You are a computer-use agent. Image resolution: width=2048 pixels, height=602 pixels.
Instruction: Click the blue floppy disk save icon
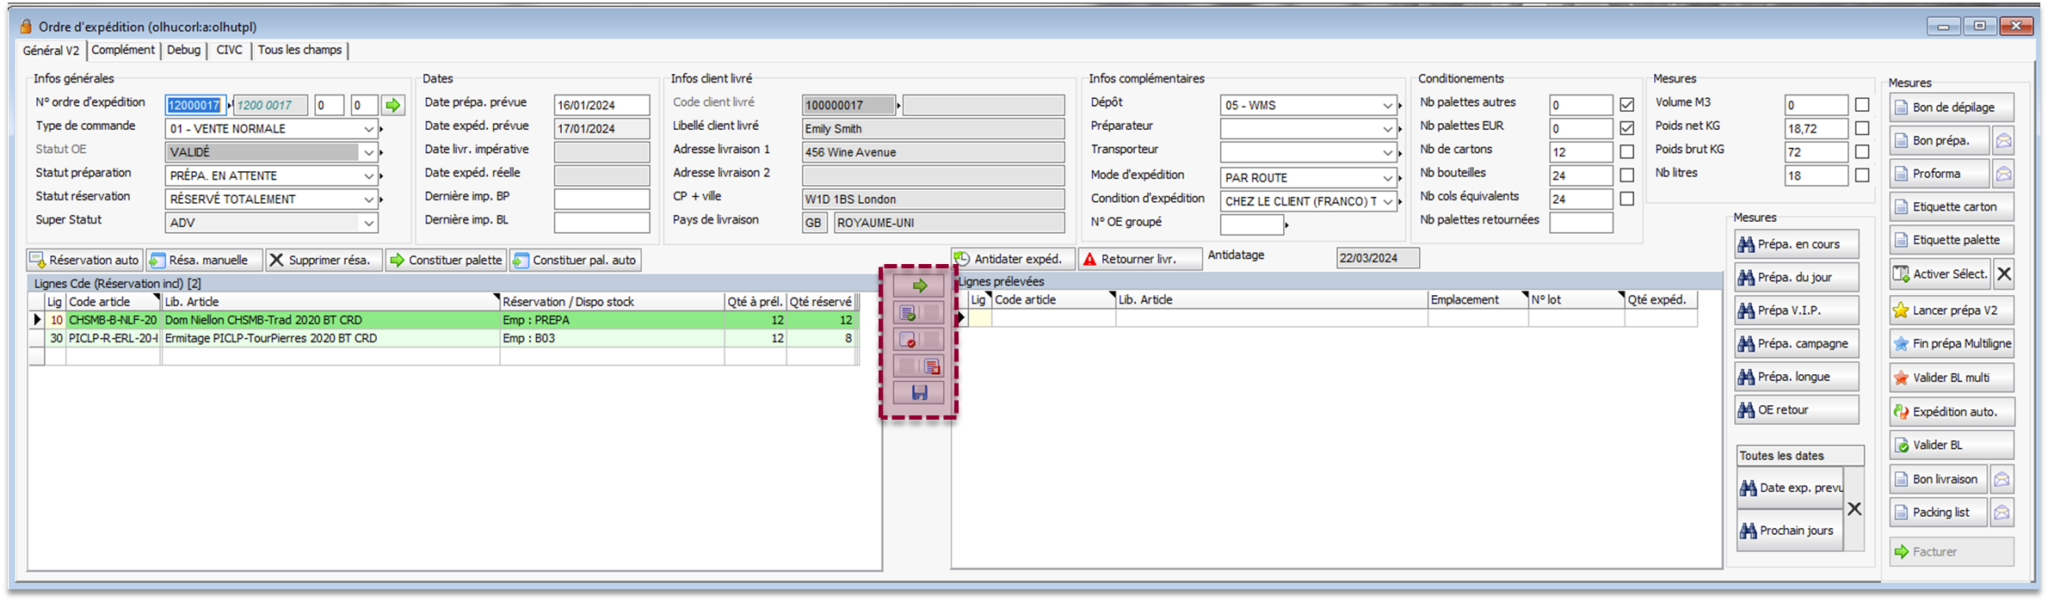(918, 393)
